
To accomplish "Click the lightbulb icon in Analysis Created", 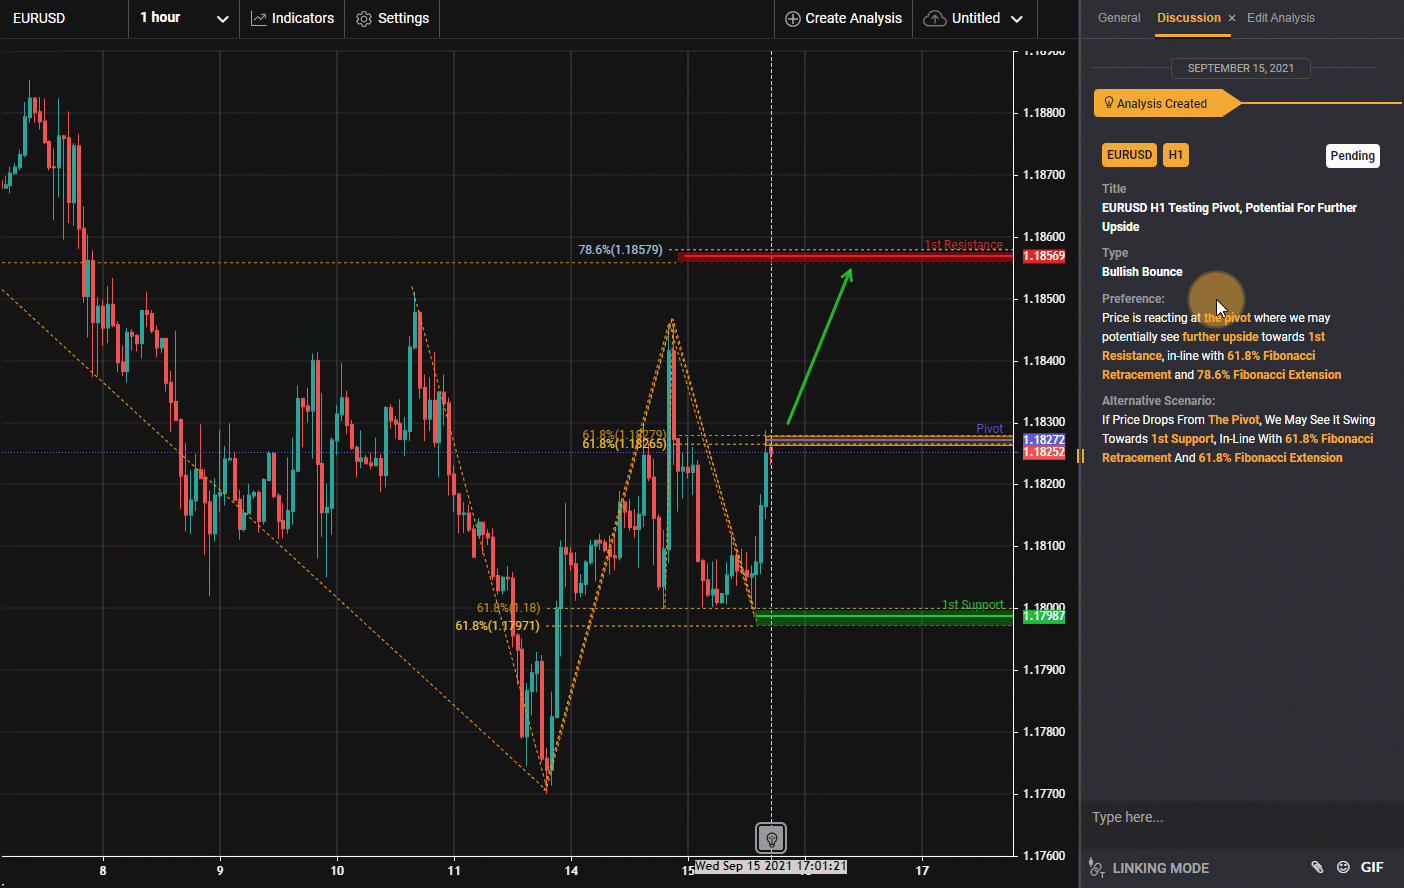I will [1109, 103].
